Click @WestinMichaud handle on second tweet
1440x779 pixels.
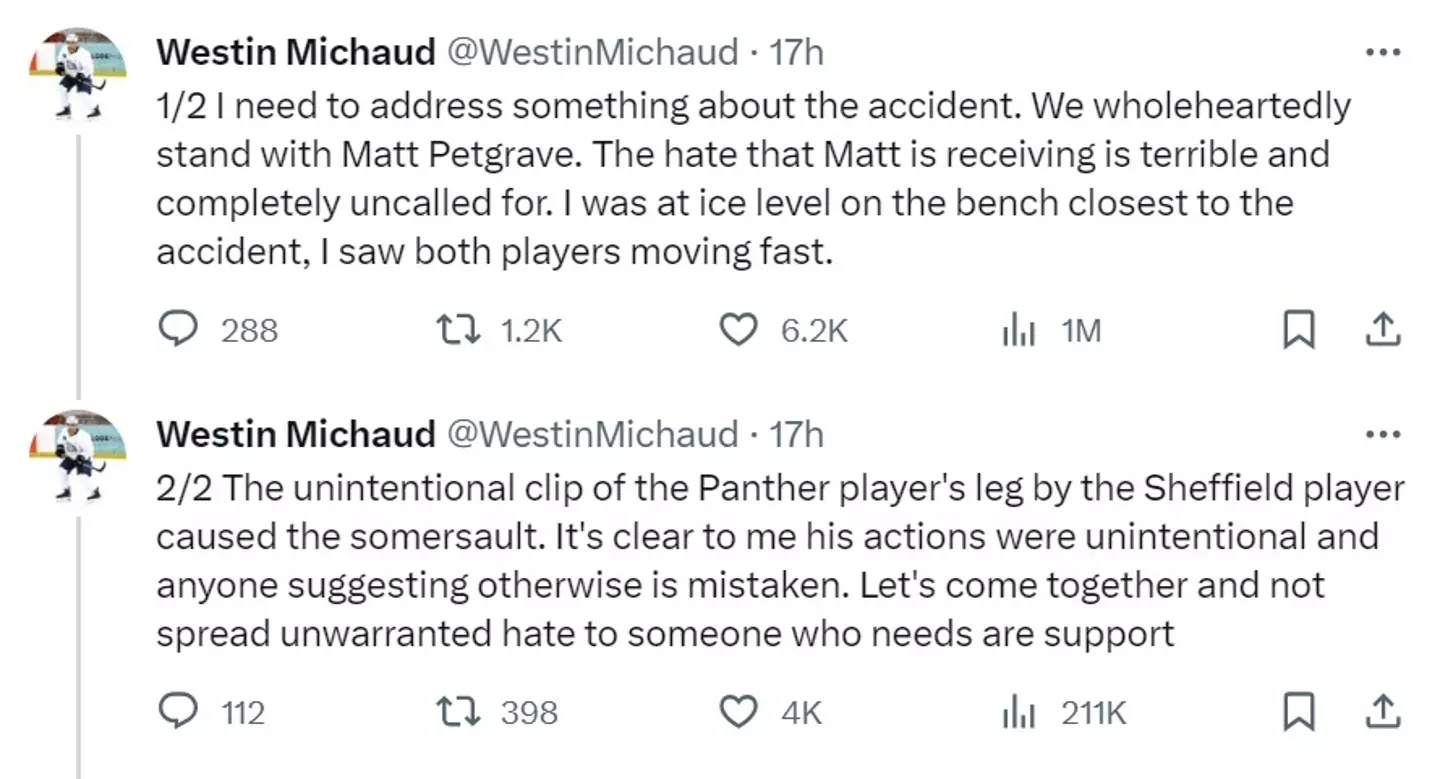point(591,435)
